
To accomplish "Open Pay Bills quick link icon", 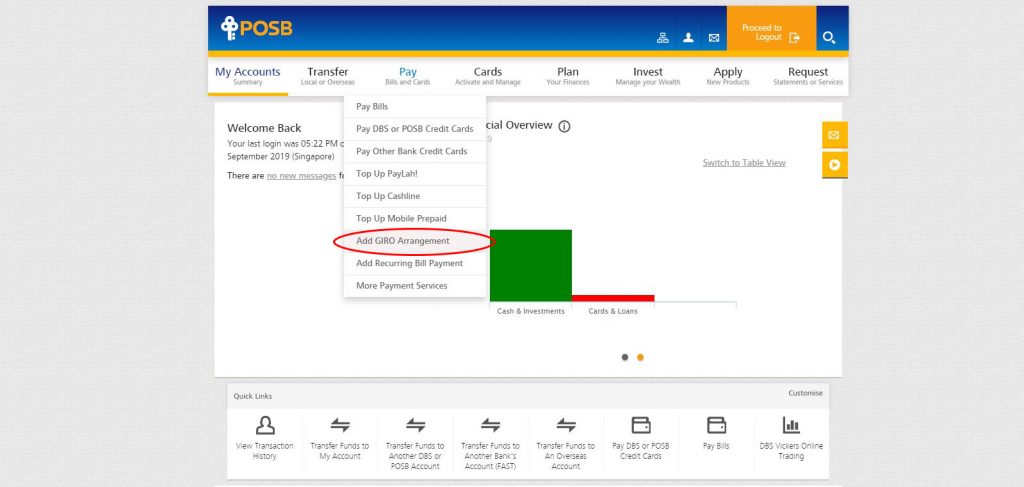I will point(716,426).
